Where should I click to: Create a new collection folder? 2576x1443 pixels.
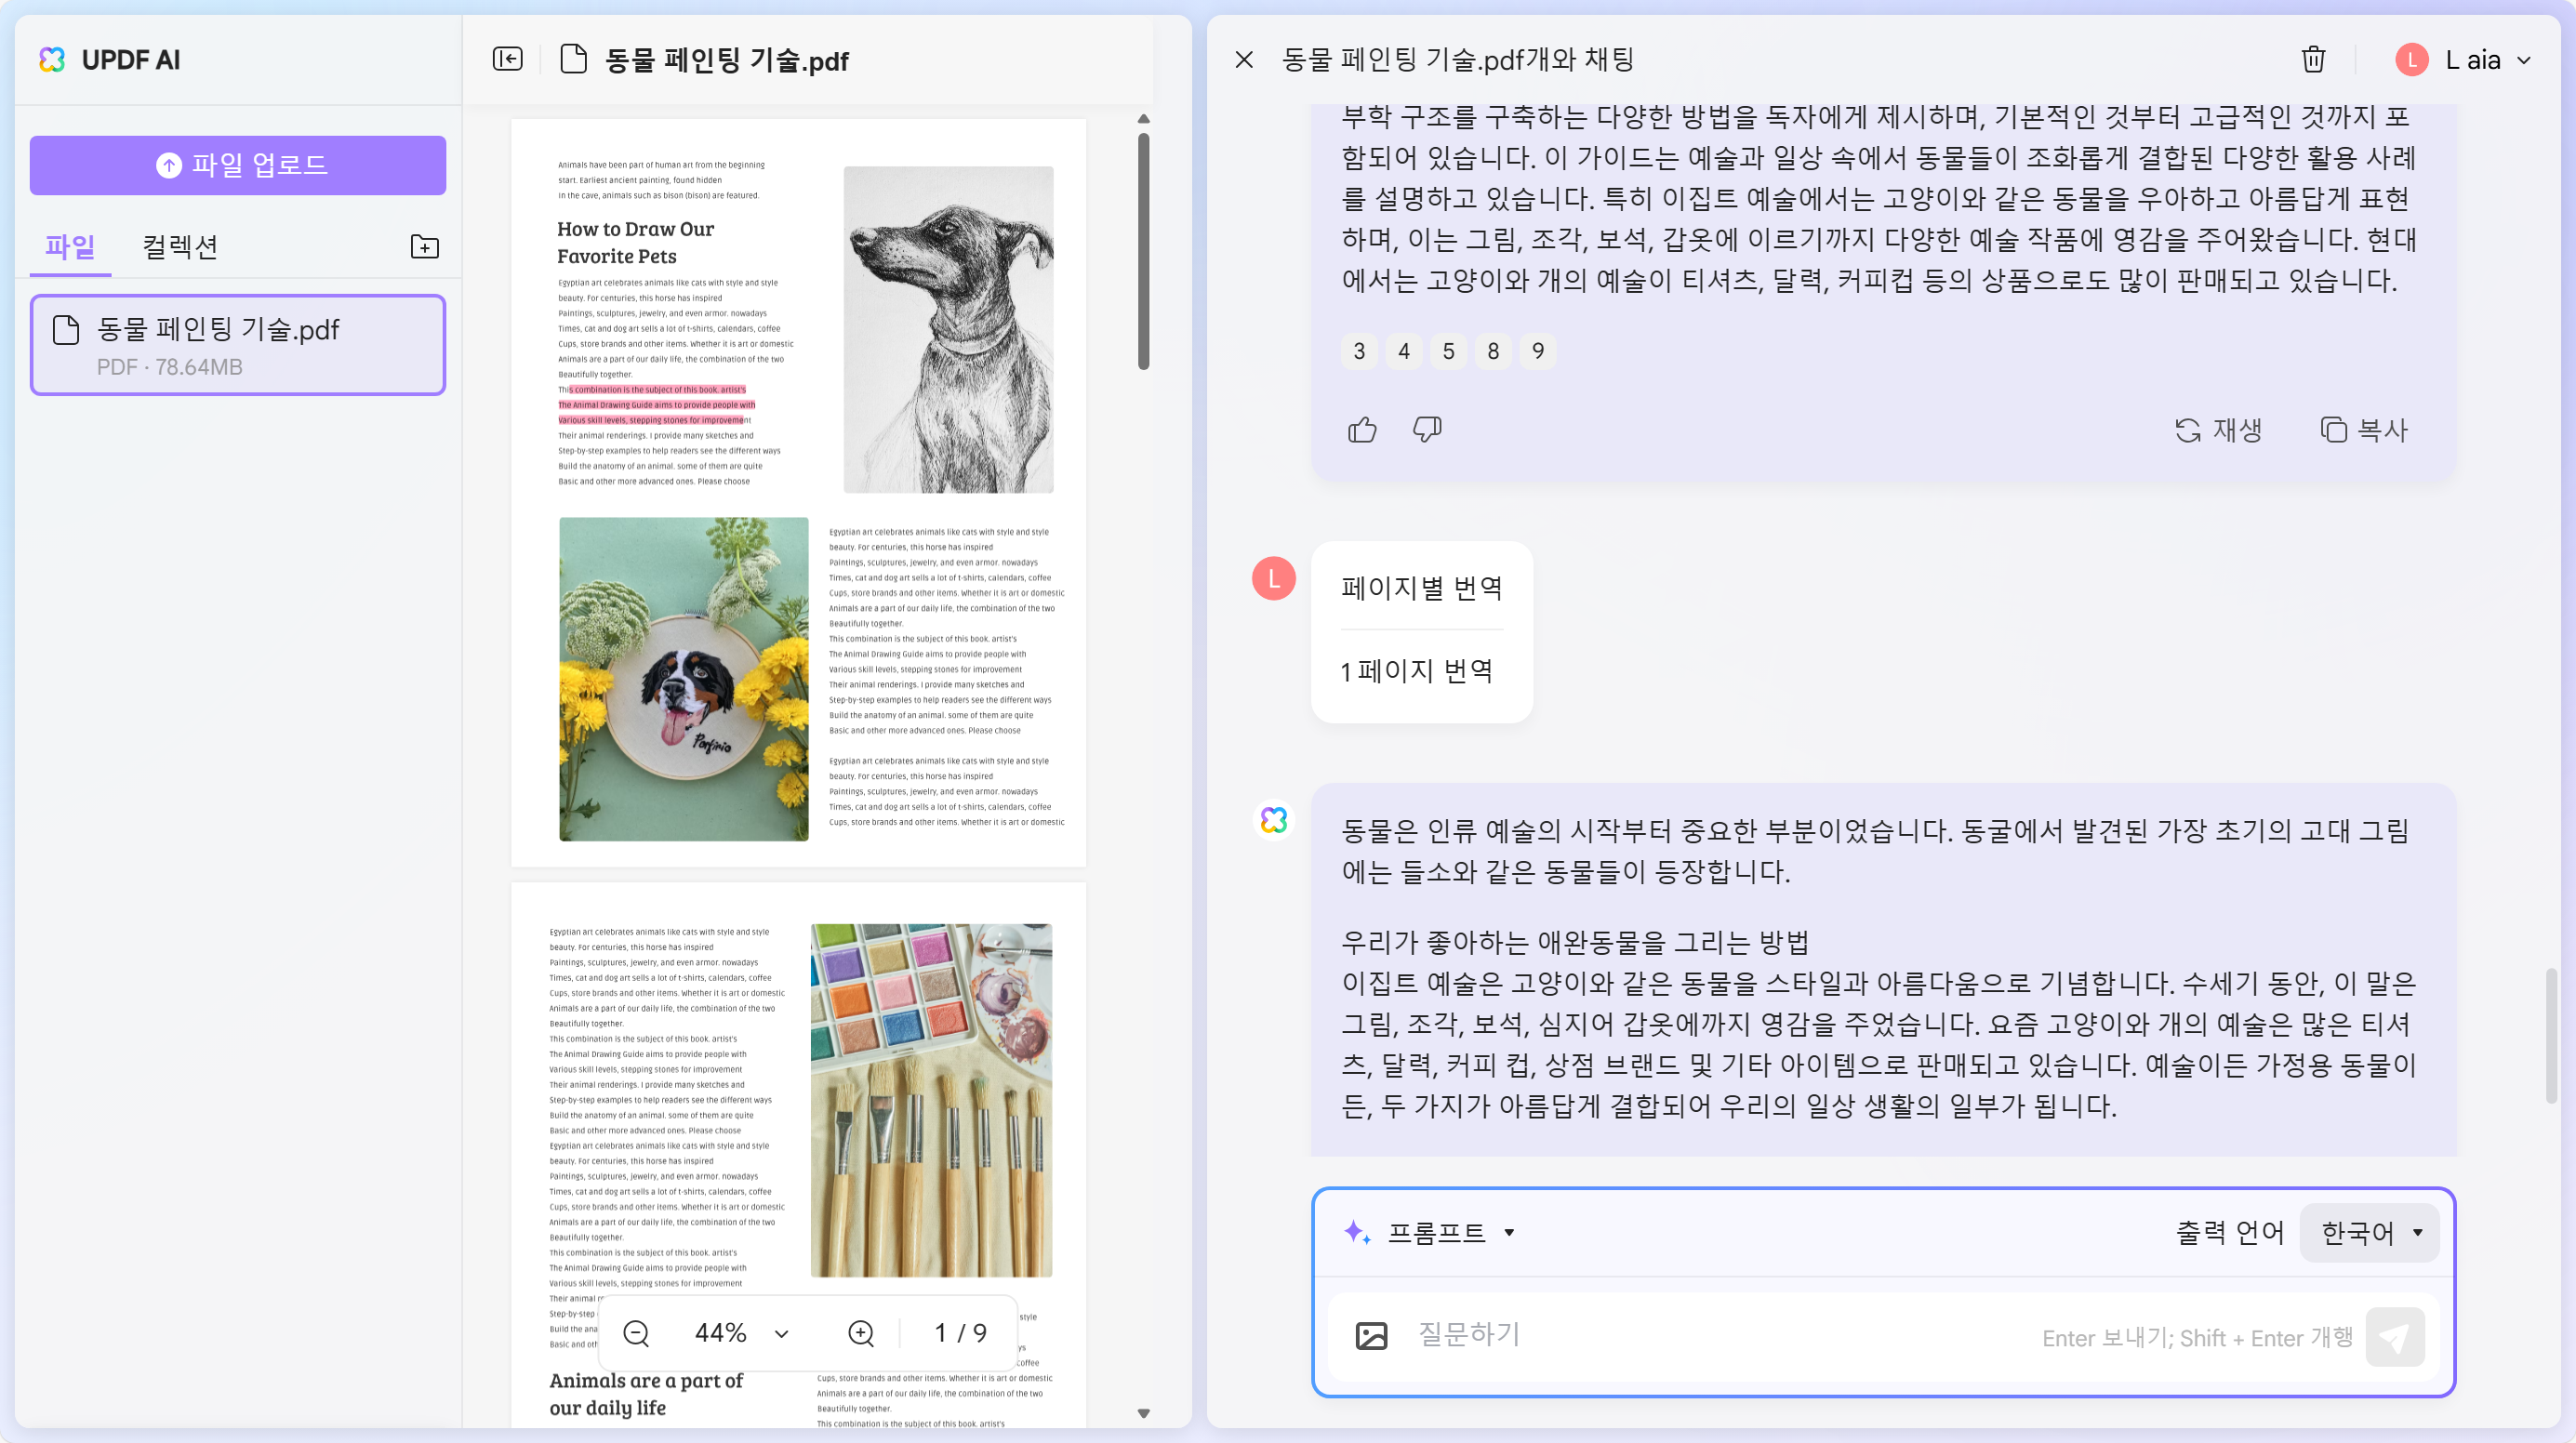pos(425,246)
